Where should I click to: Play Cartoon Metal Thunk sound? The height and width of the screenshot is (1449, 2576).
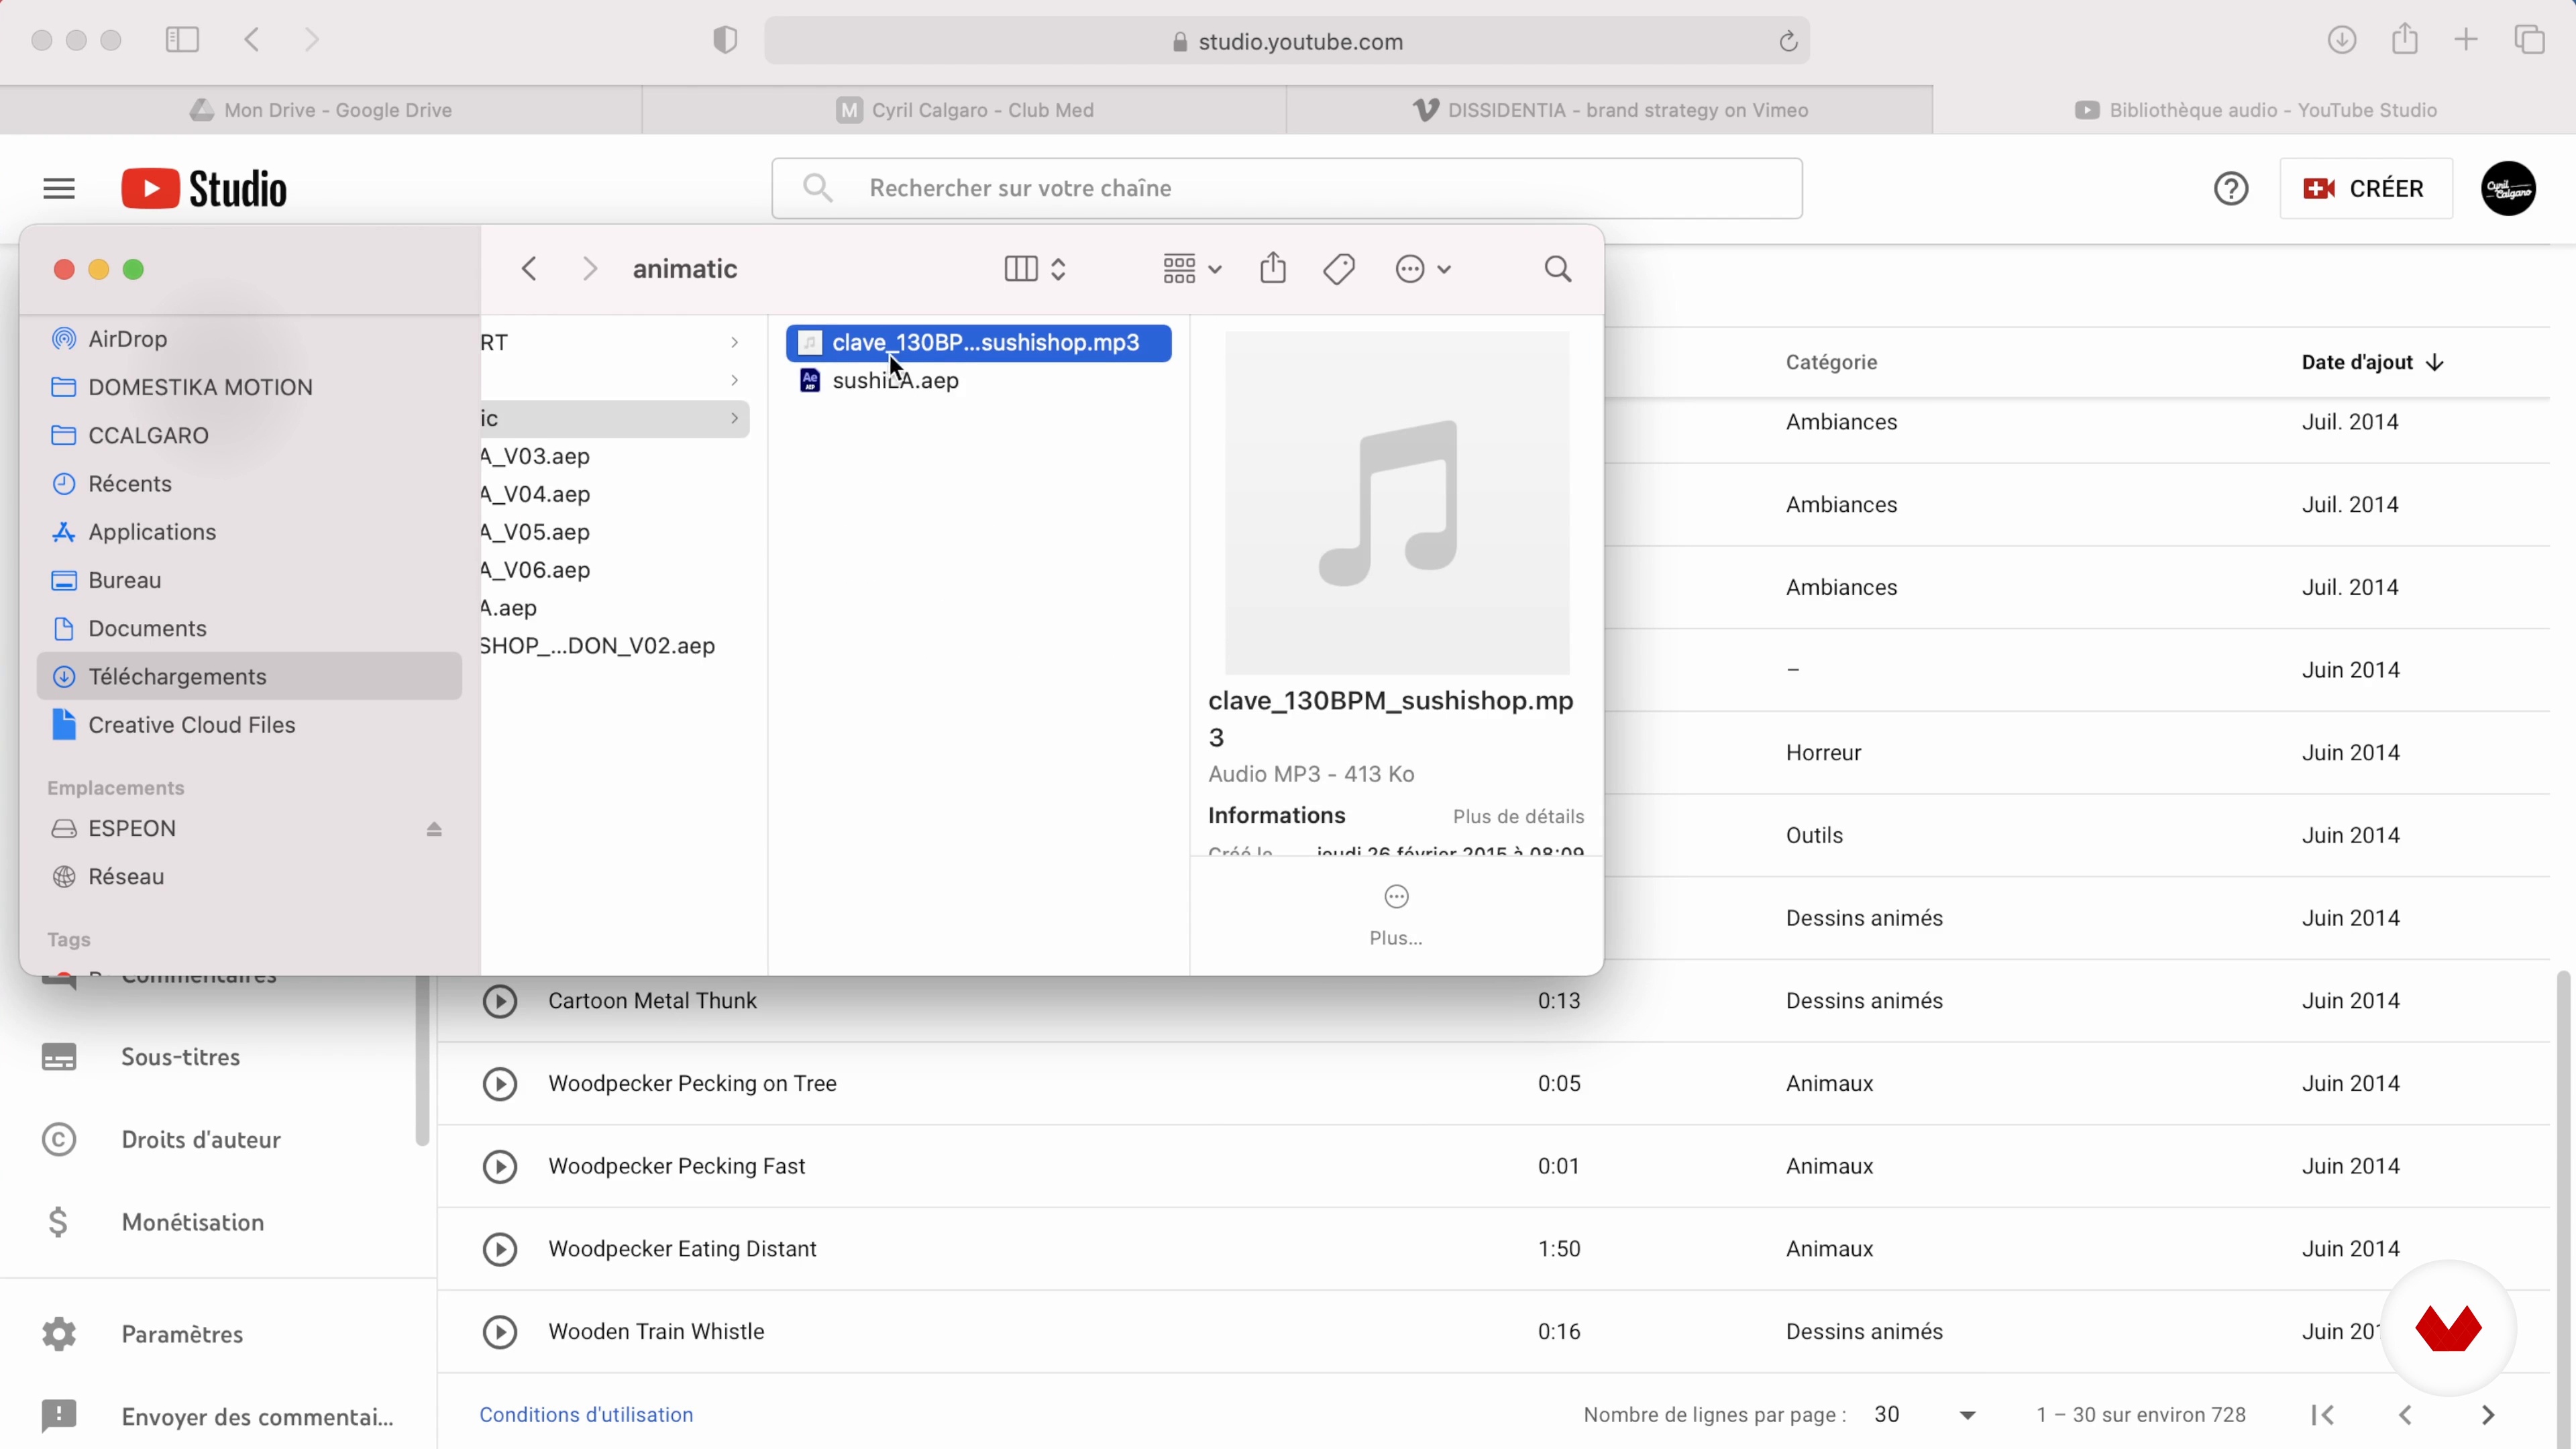[x=500, y=1001]
